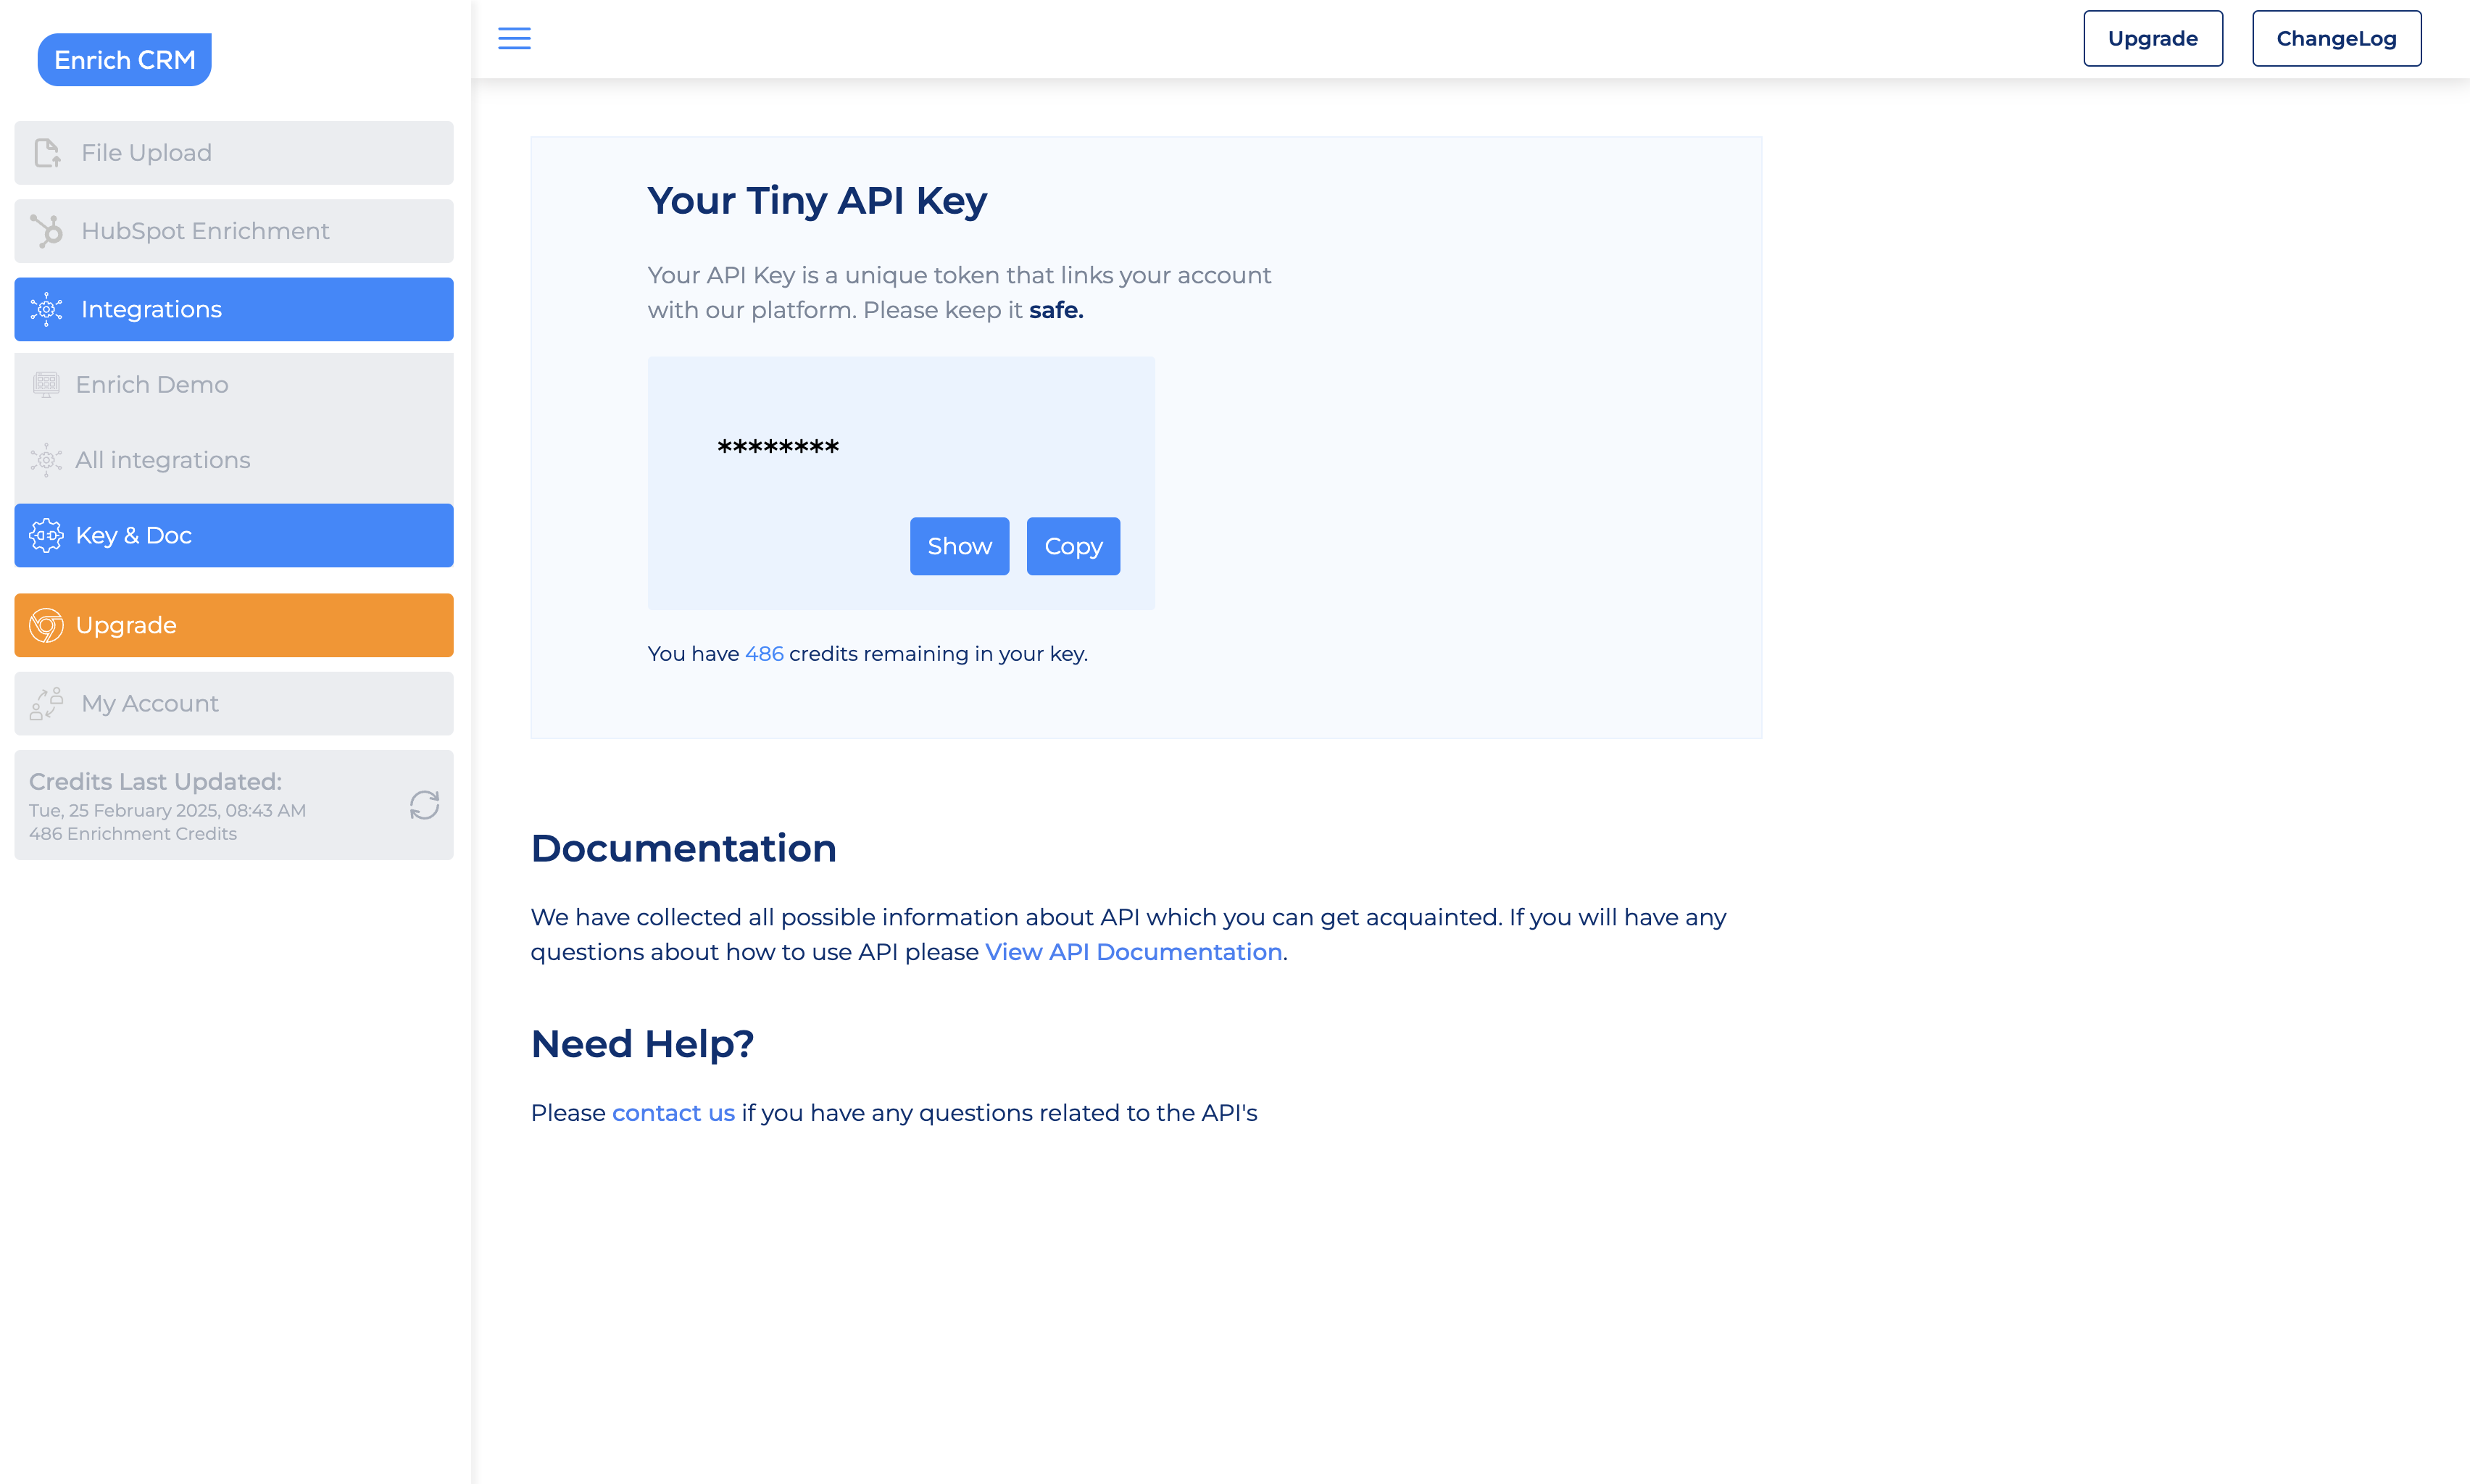Expand the Upgrade options page
Image resolution: width=2470 pixels, height=1484 pixels.
click(x=235, y=625)
